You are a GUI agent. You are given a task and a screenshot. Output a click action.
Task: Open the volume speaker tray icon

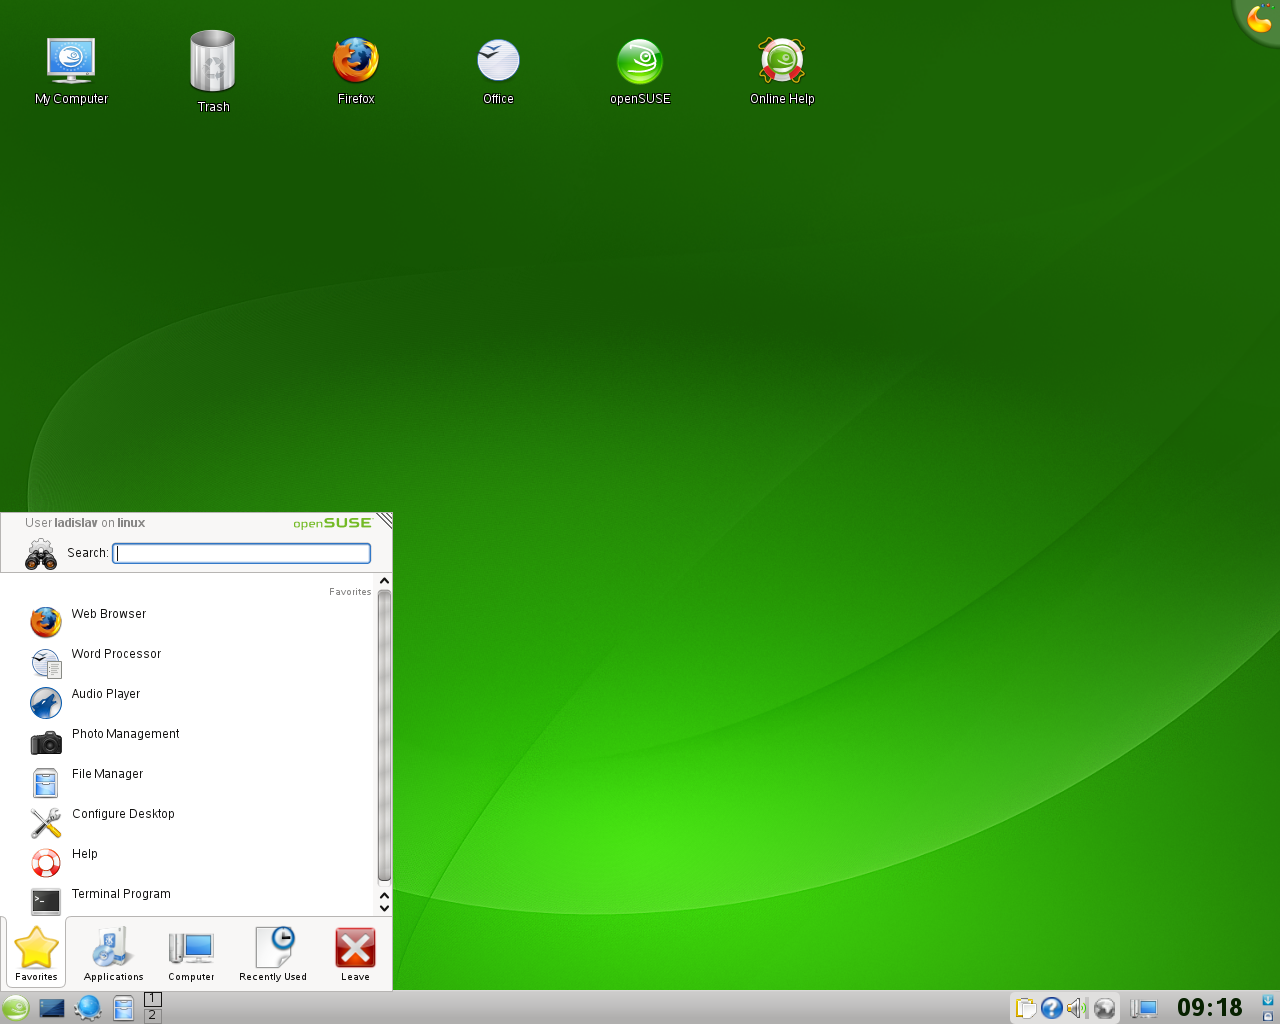pyautogui.click(x=1077, y=1008)
